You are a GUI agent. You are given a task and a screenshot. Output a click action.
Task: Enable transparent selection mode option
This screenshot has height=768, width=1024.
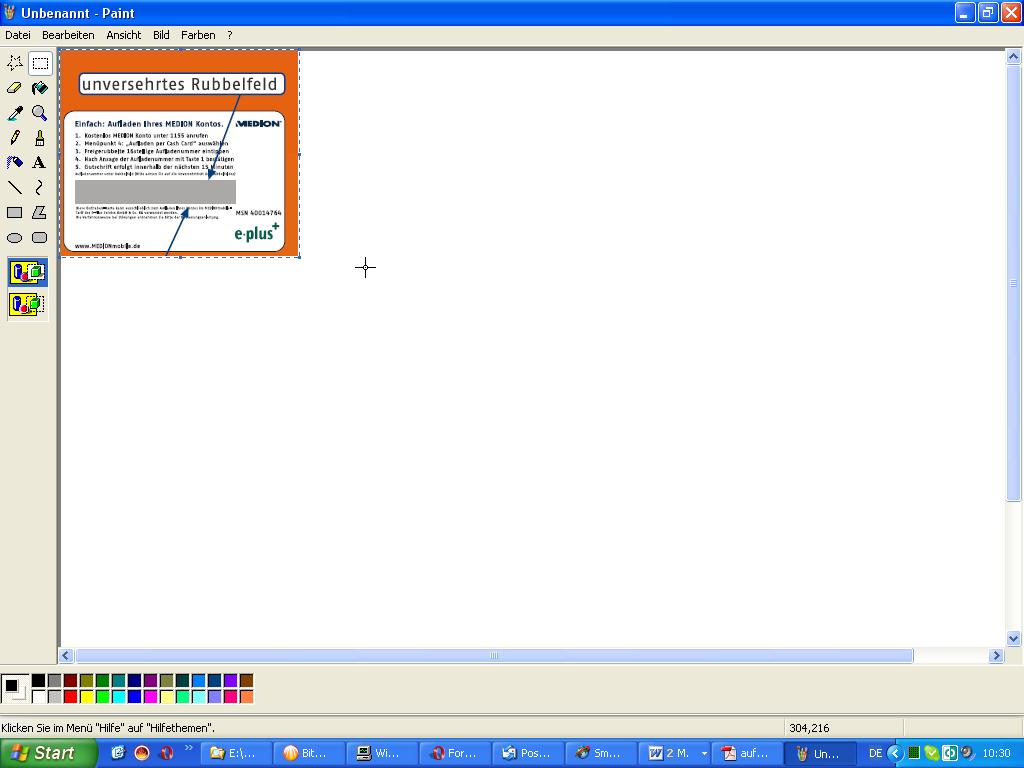click(27, 304)
